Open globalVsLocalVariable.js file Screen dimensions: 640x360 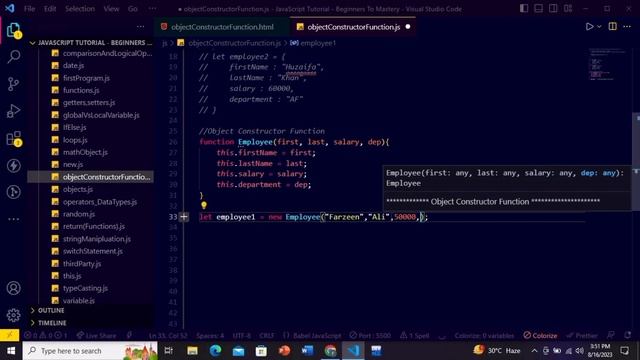click(x=101, y=115)
